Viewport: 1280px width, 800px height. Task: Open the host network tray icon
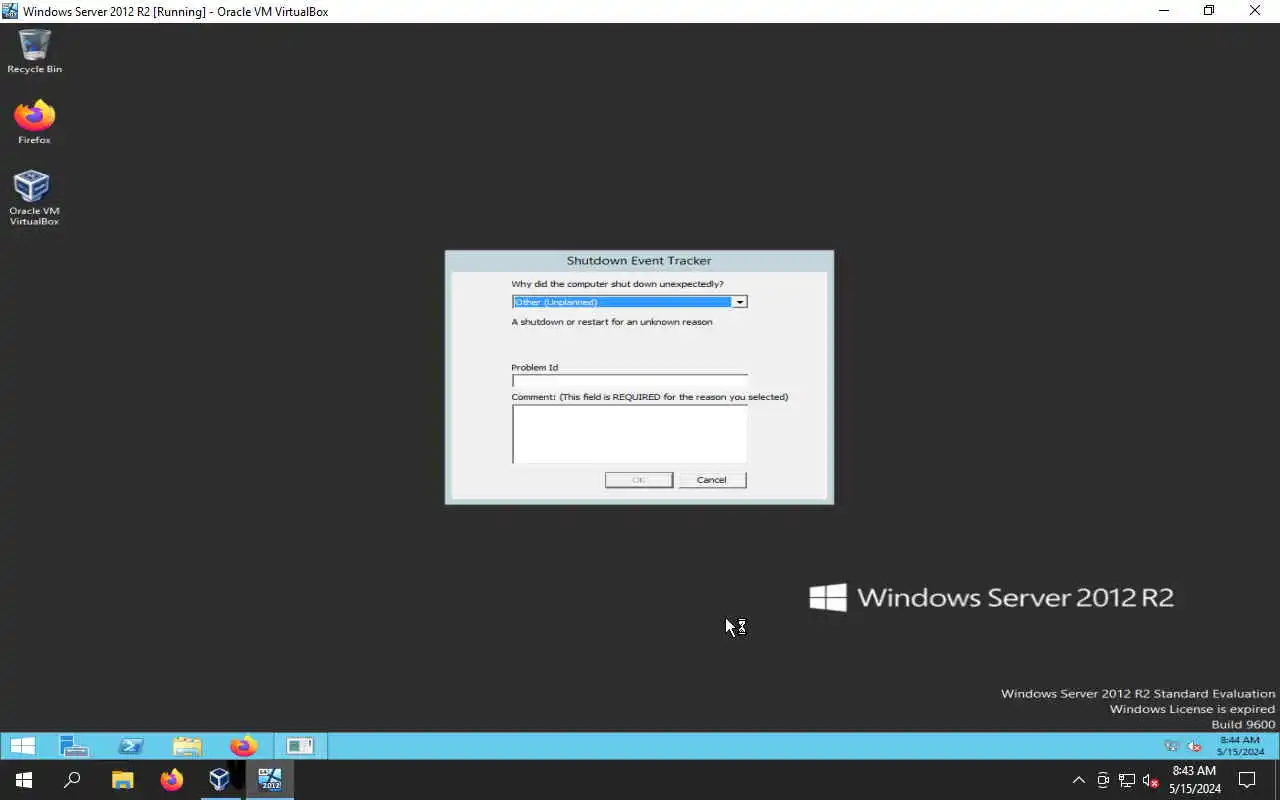tap(1127, 780)
